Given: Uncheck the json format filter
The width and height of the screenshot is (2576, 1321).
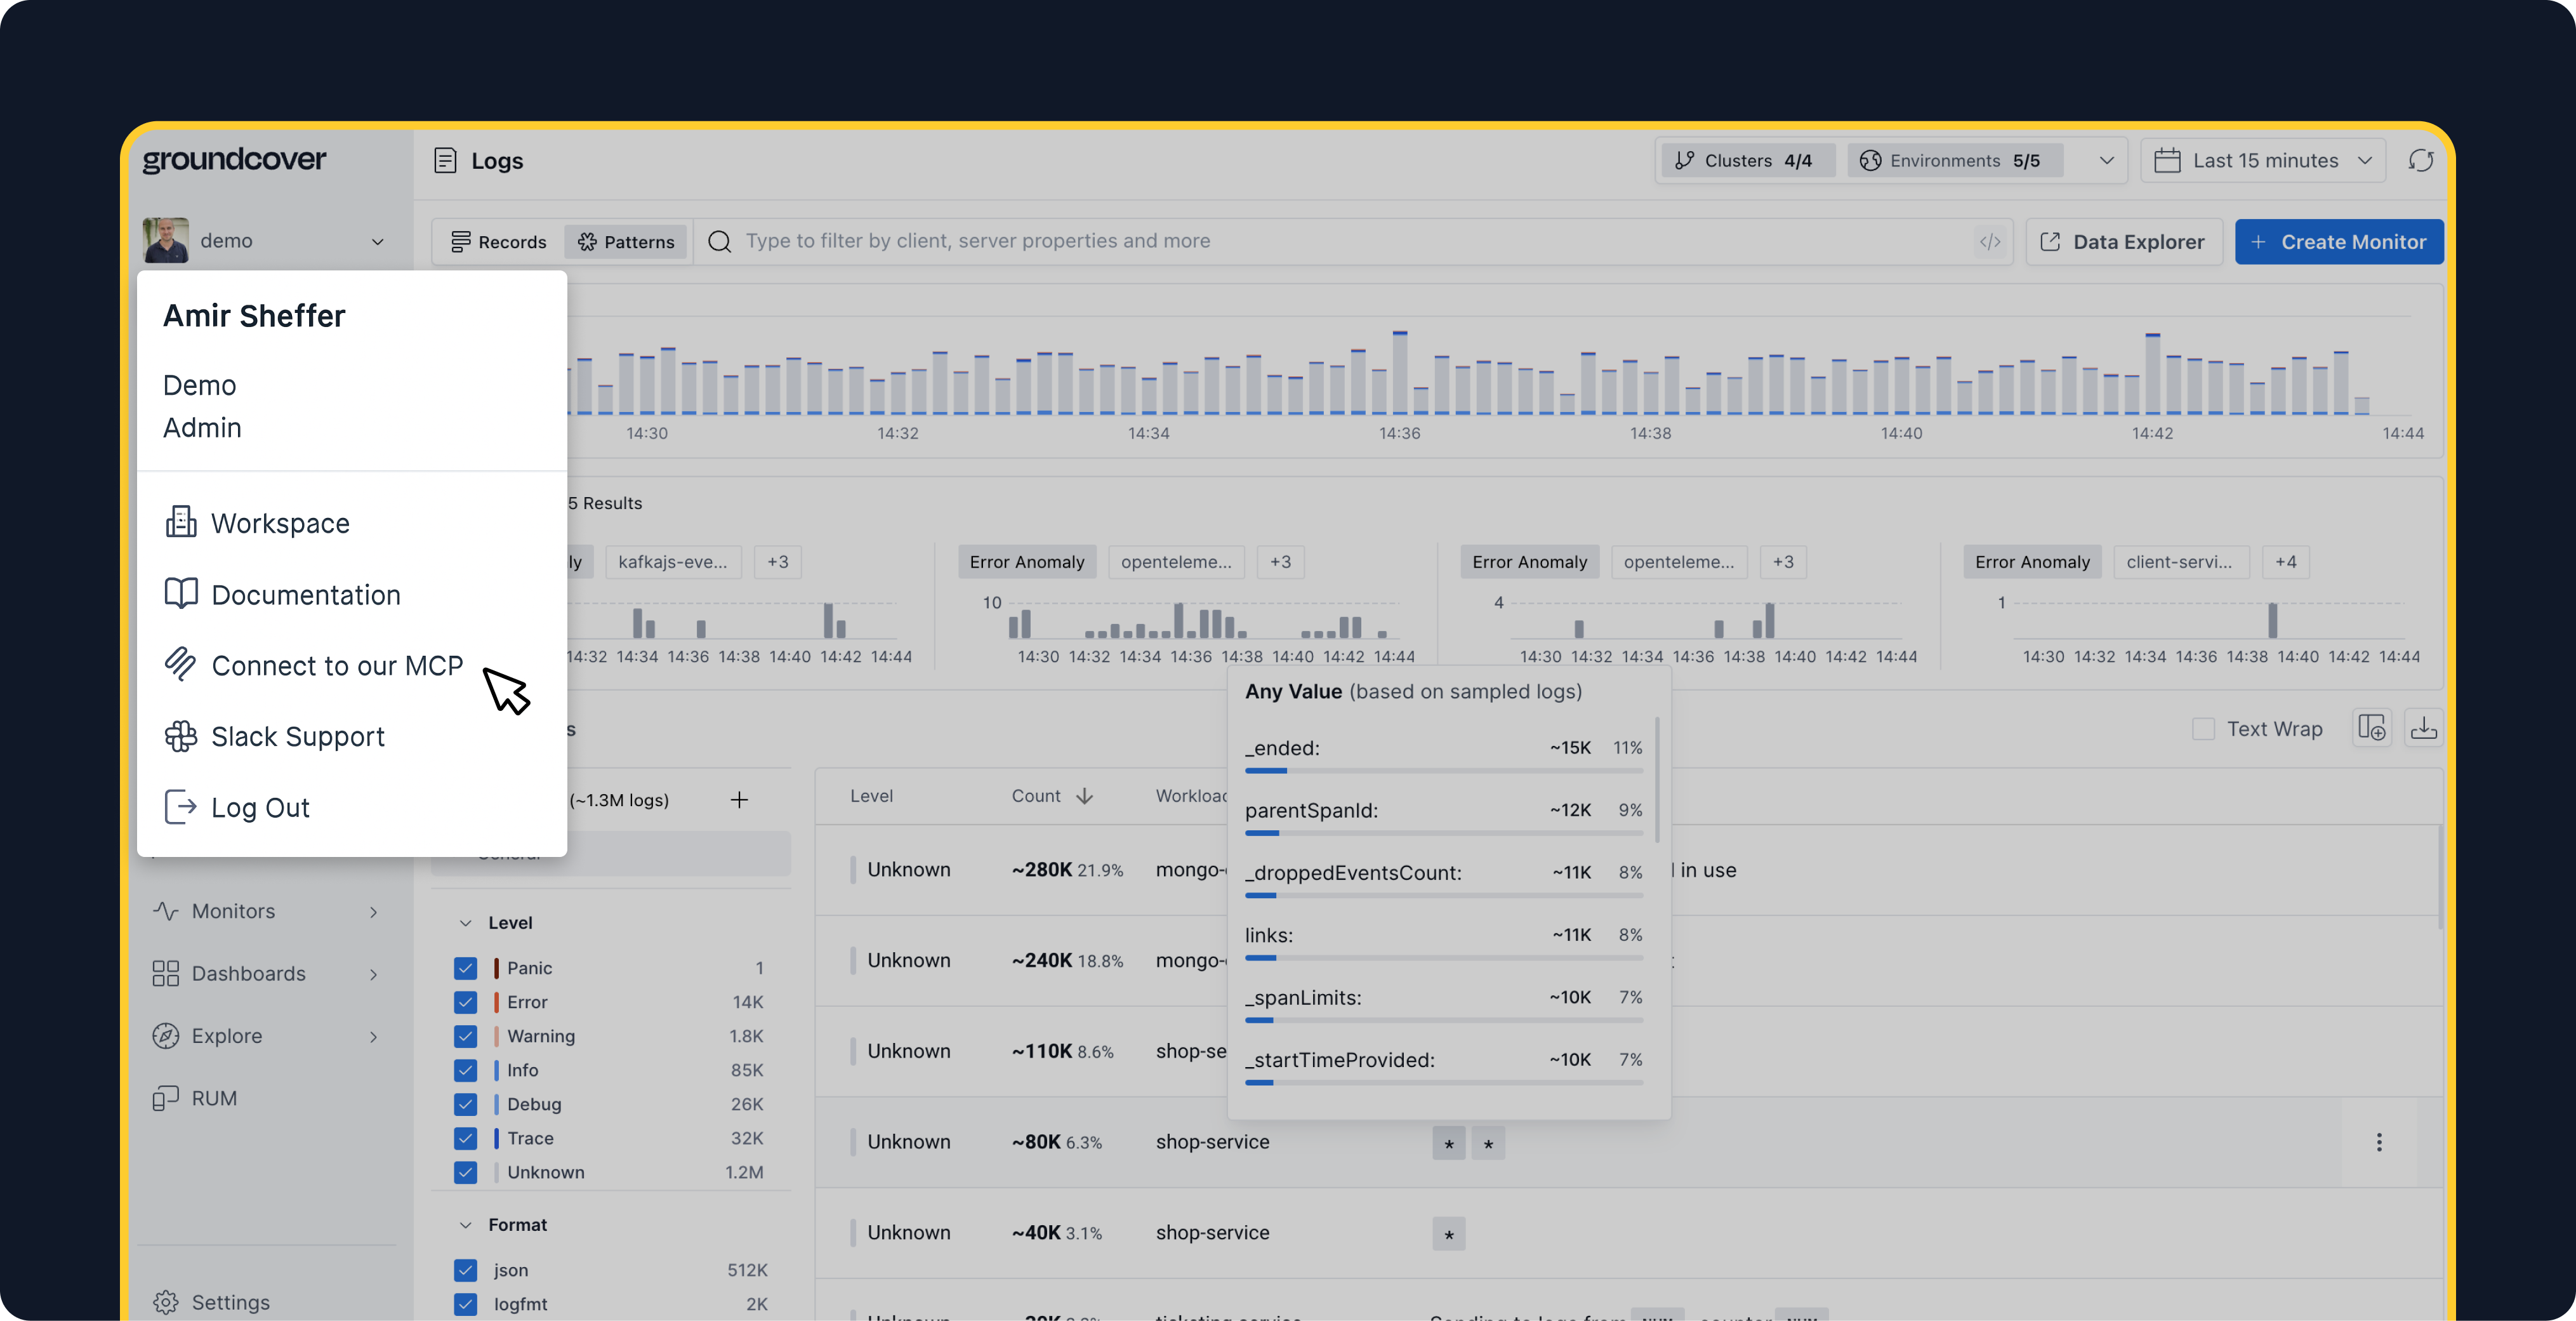Looking at the screenshot, I should [x=465, y=1270].
